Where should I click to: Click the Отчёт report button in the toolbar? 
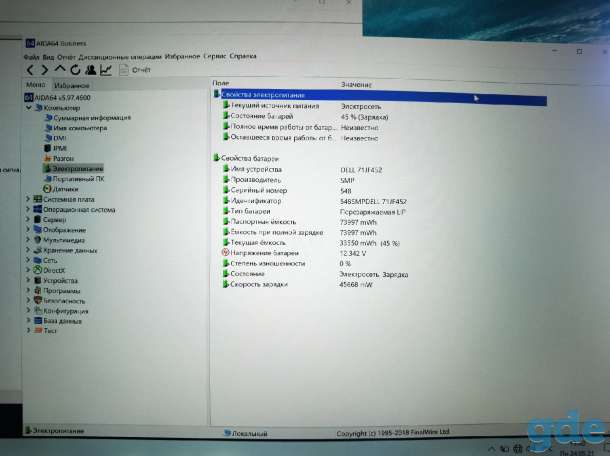pyautogui.click(x=135, y=70)
